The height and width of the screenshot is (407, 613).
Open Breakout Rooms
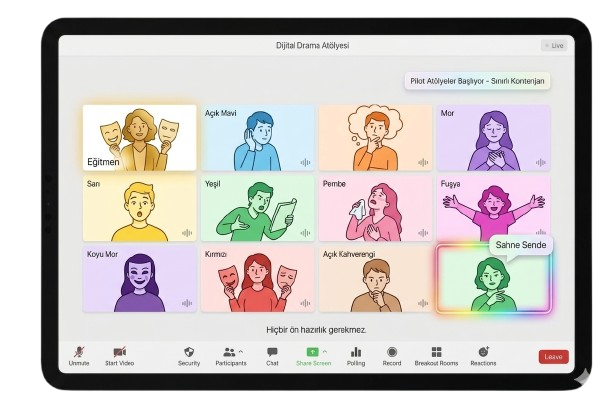(436, 353)
